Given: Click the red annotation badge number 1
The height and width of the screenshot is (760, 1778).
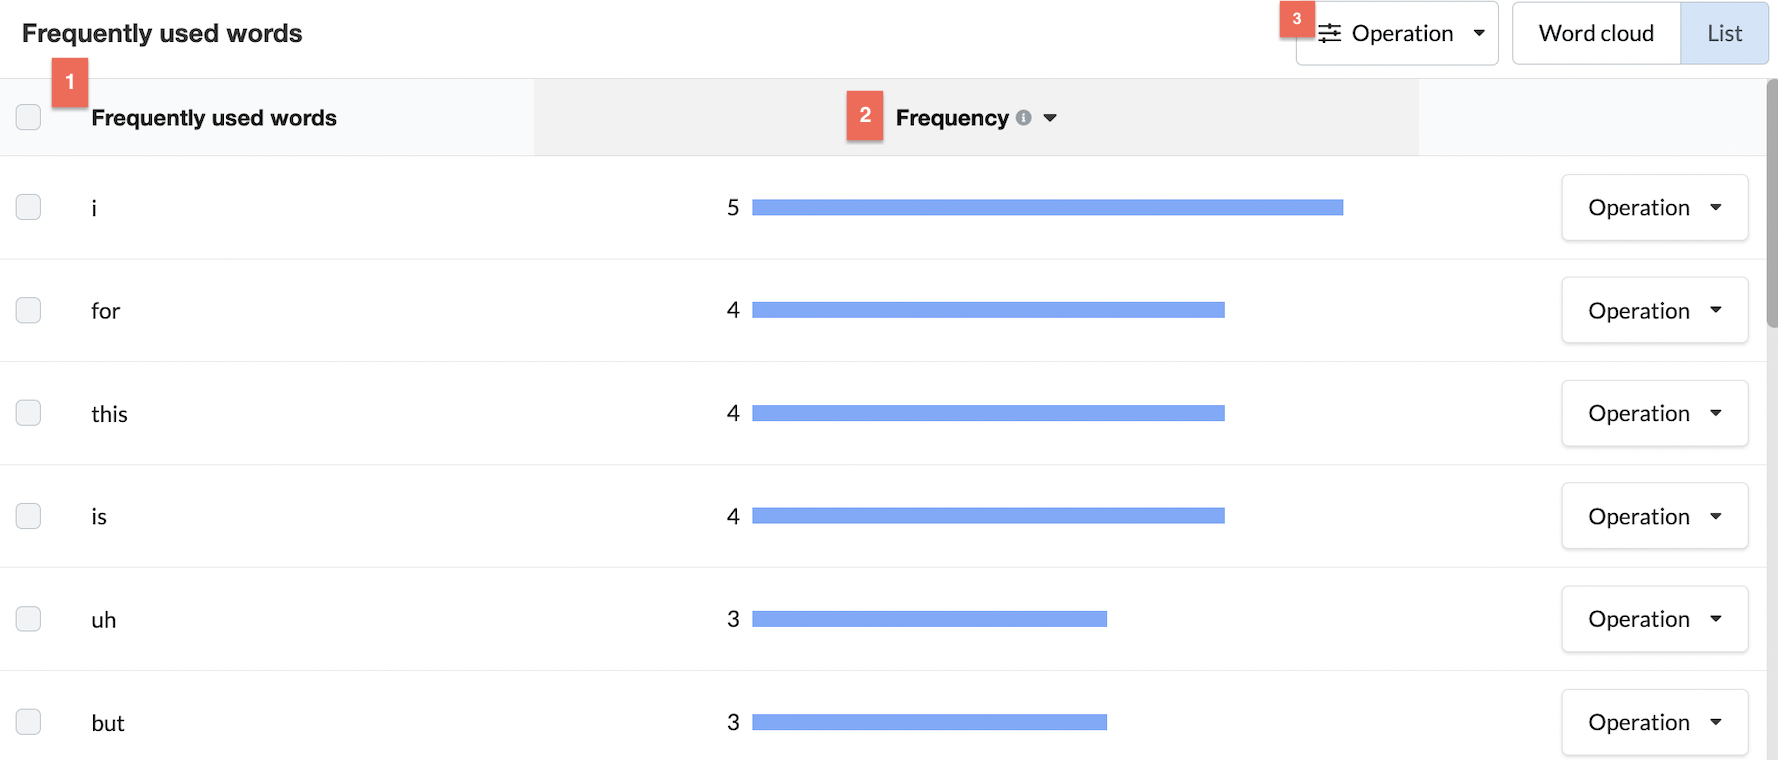Looking at the screenshot, I should coord(70,82).
